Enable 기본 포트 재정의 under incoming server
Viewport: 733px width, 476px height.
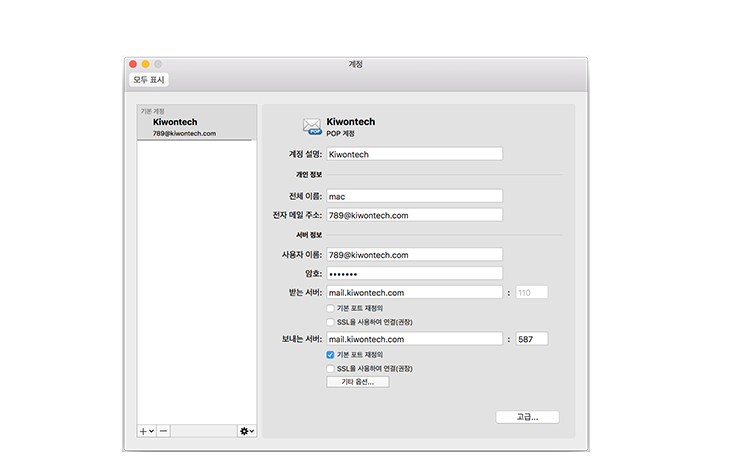[x=331, y=308]
